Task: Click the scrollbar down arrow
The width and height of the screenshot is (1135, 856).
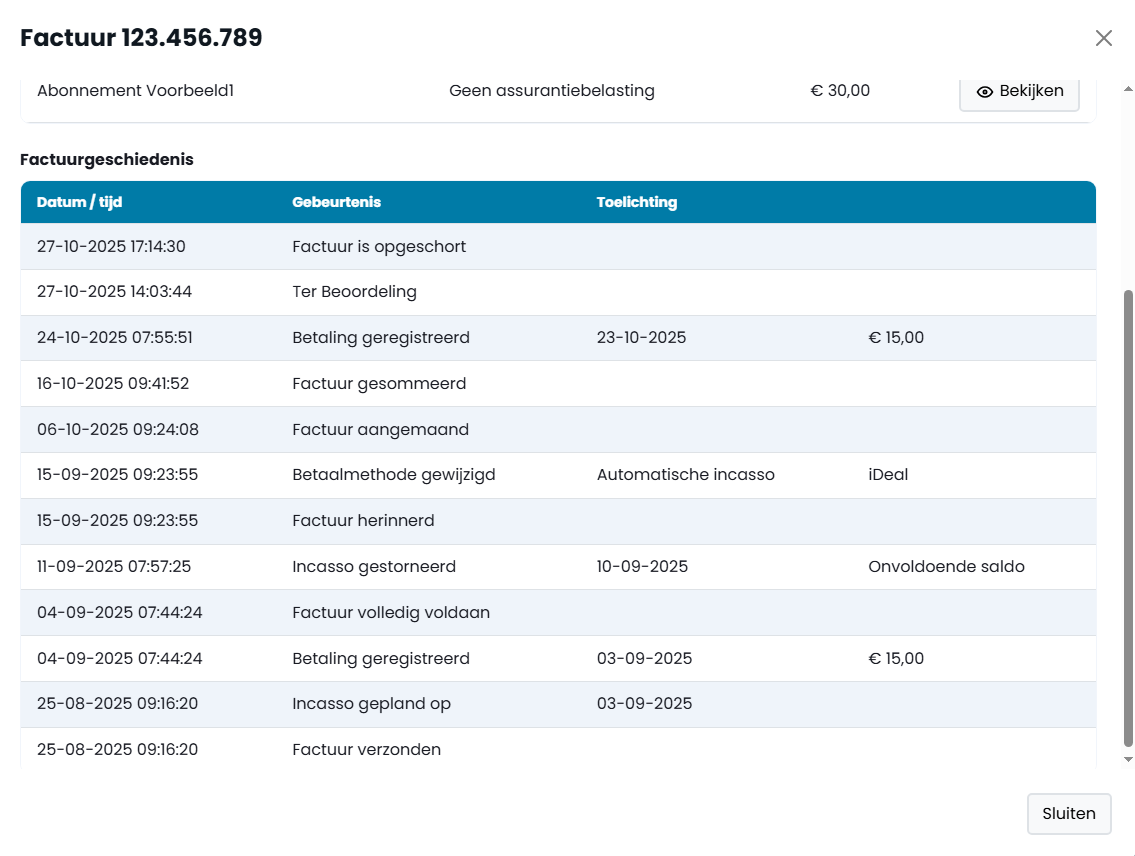Action: click(1128, 759)
